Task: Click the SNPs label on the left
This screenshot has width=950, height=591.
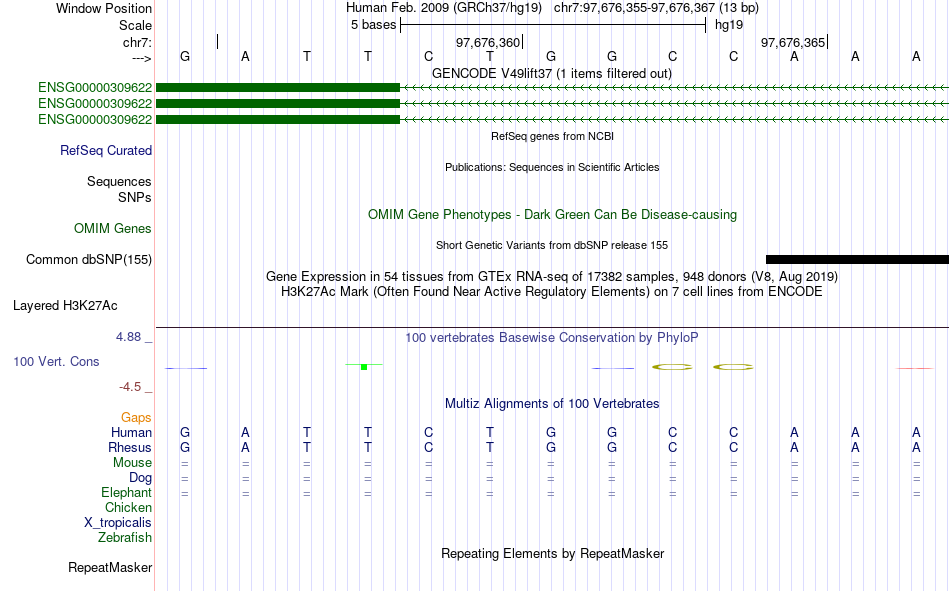Action: pos(135,198)
